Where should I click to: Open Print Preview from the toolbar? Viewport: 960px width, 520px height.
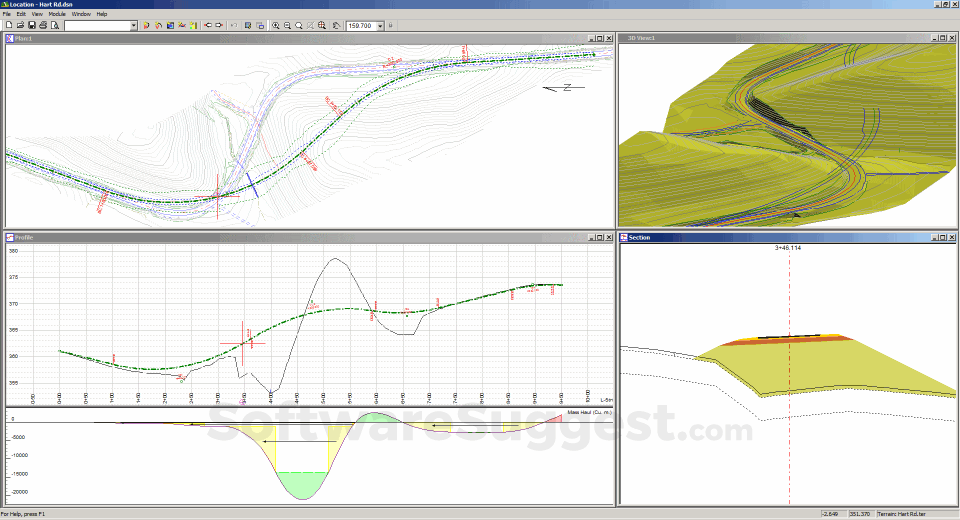pyautogui.click(x=55, y=25)
